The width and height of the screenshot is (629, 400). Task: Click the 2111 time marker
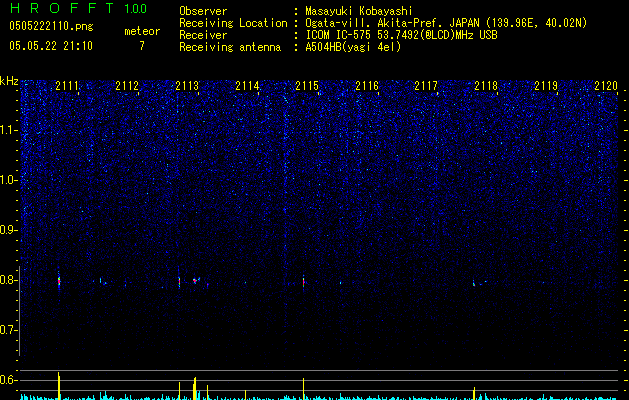coord(67,85)
